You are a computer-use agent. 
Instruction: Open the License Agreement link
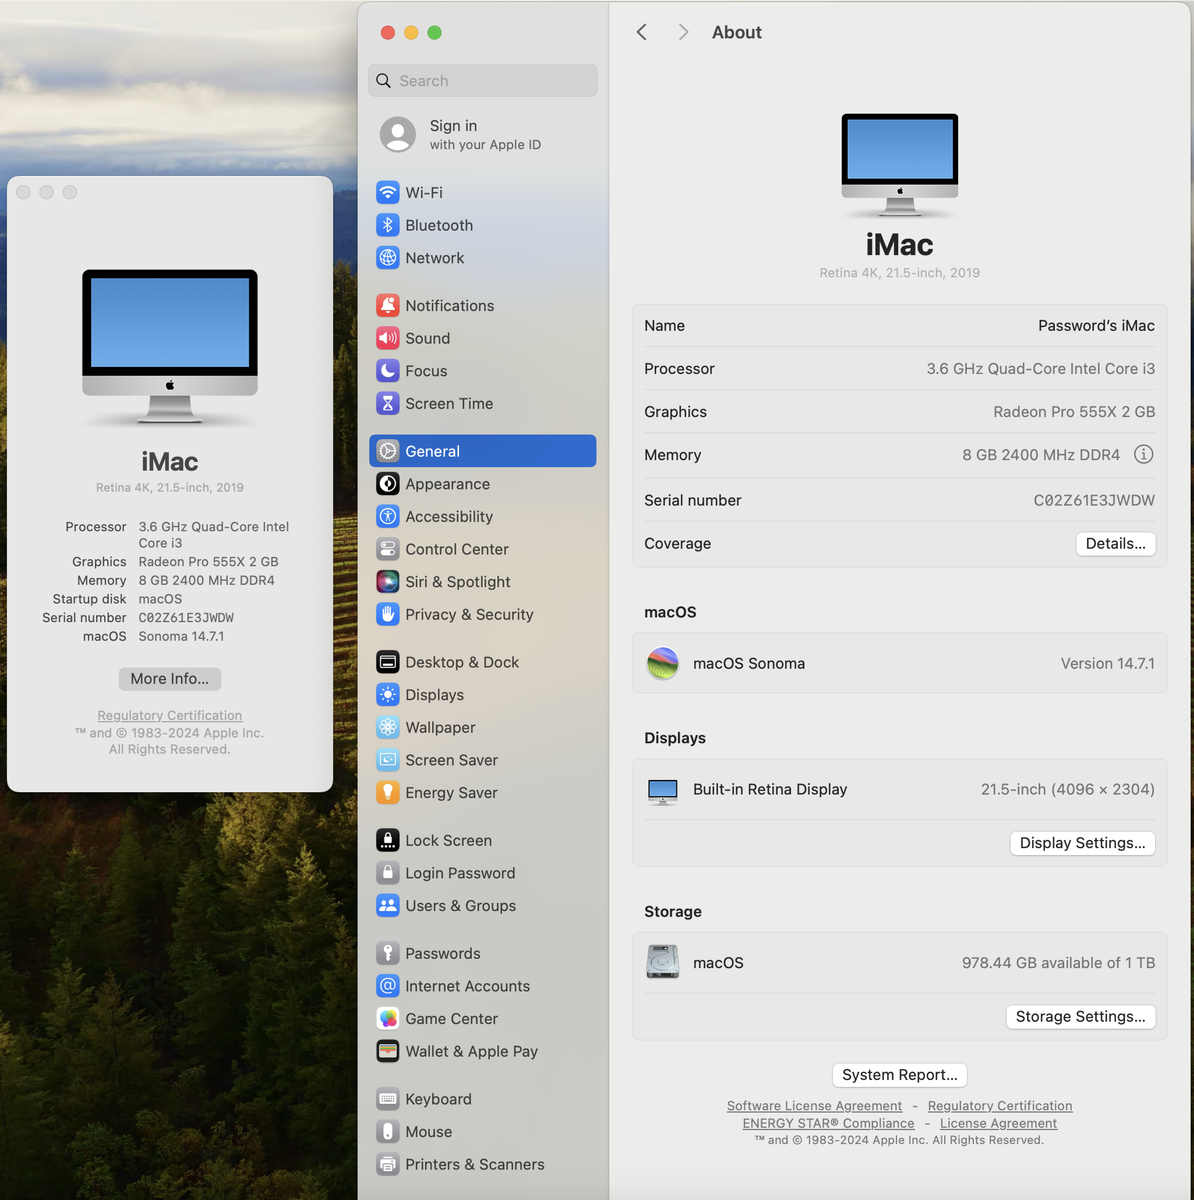click(x=998, y=1123)
